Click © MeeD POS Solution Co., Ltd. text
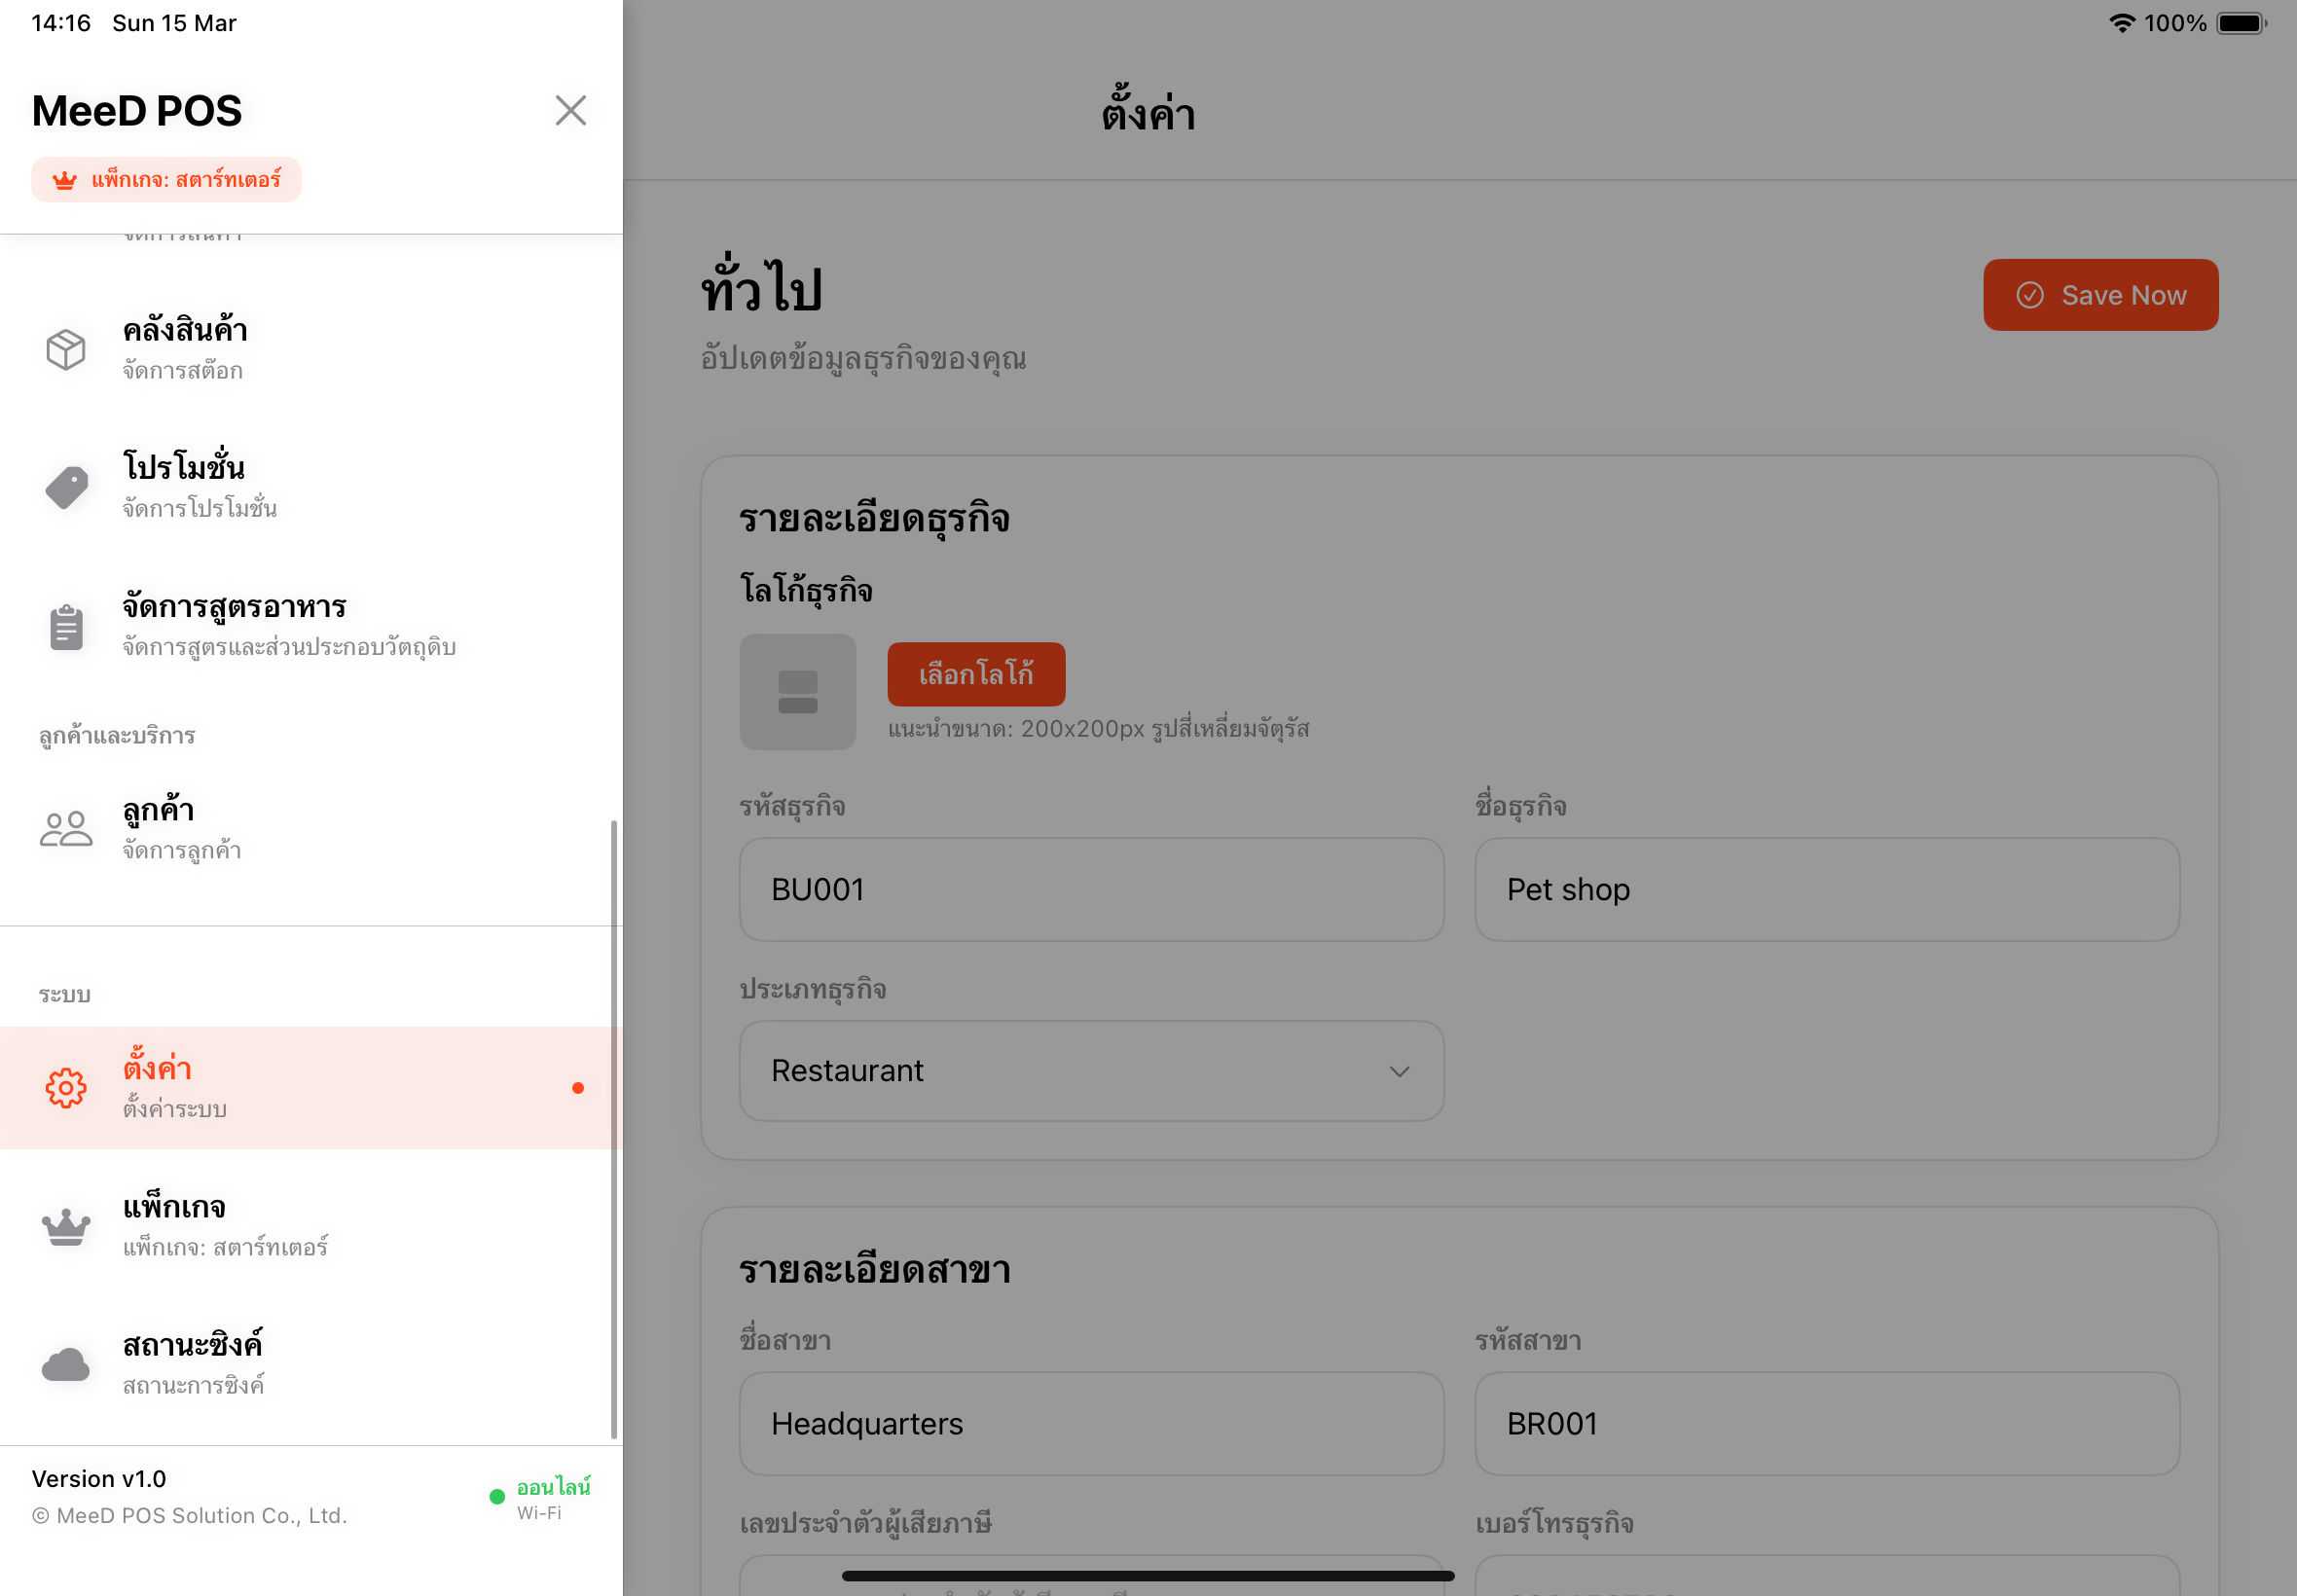The height and width of the screenshot is (1596, 2297). (x=189, y=1515)
